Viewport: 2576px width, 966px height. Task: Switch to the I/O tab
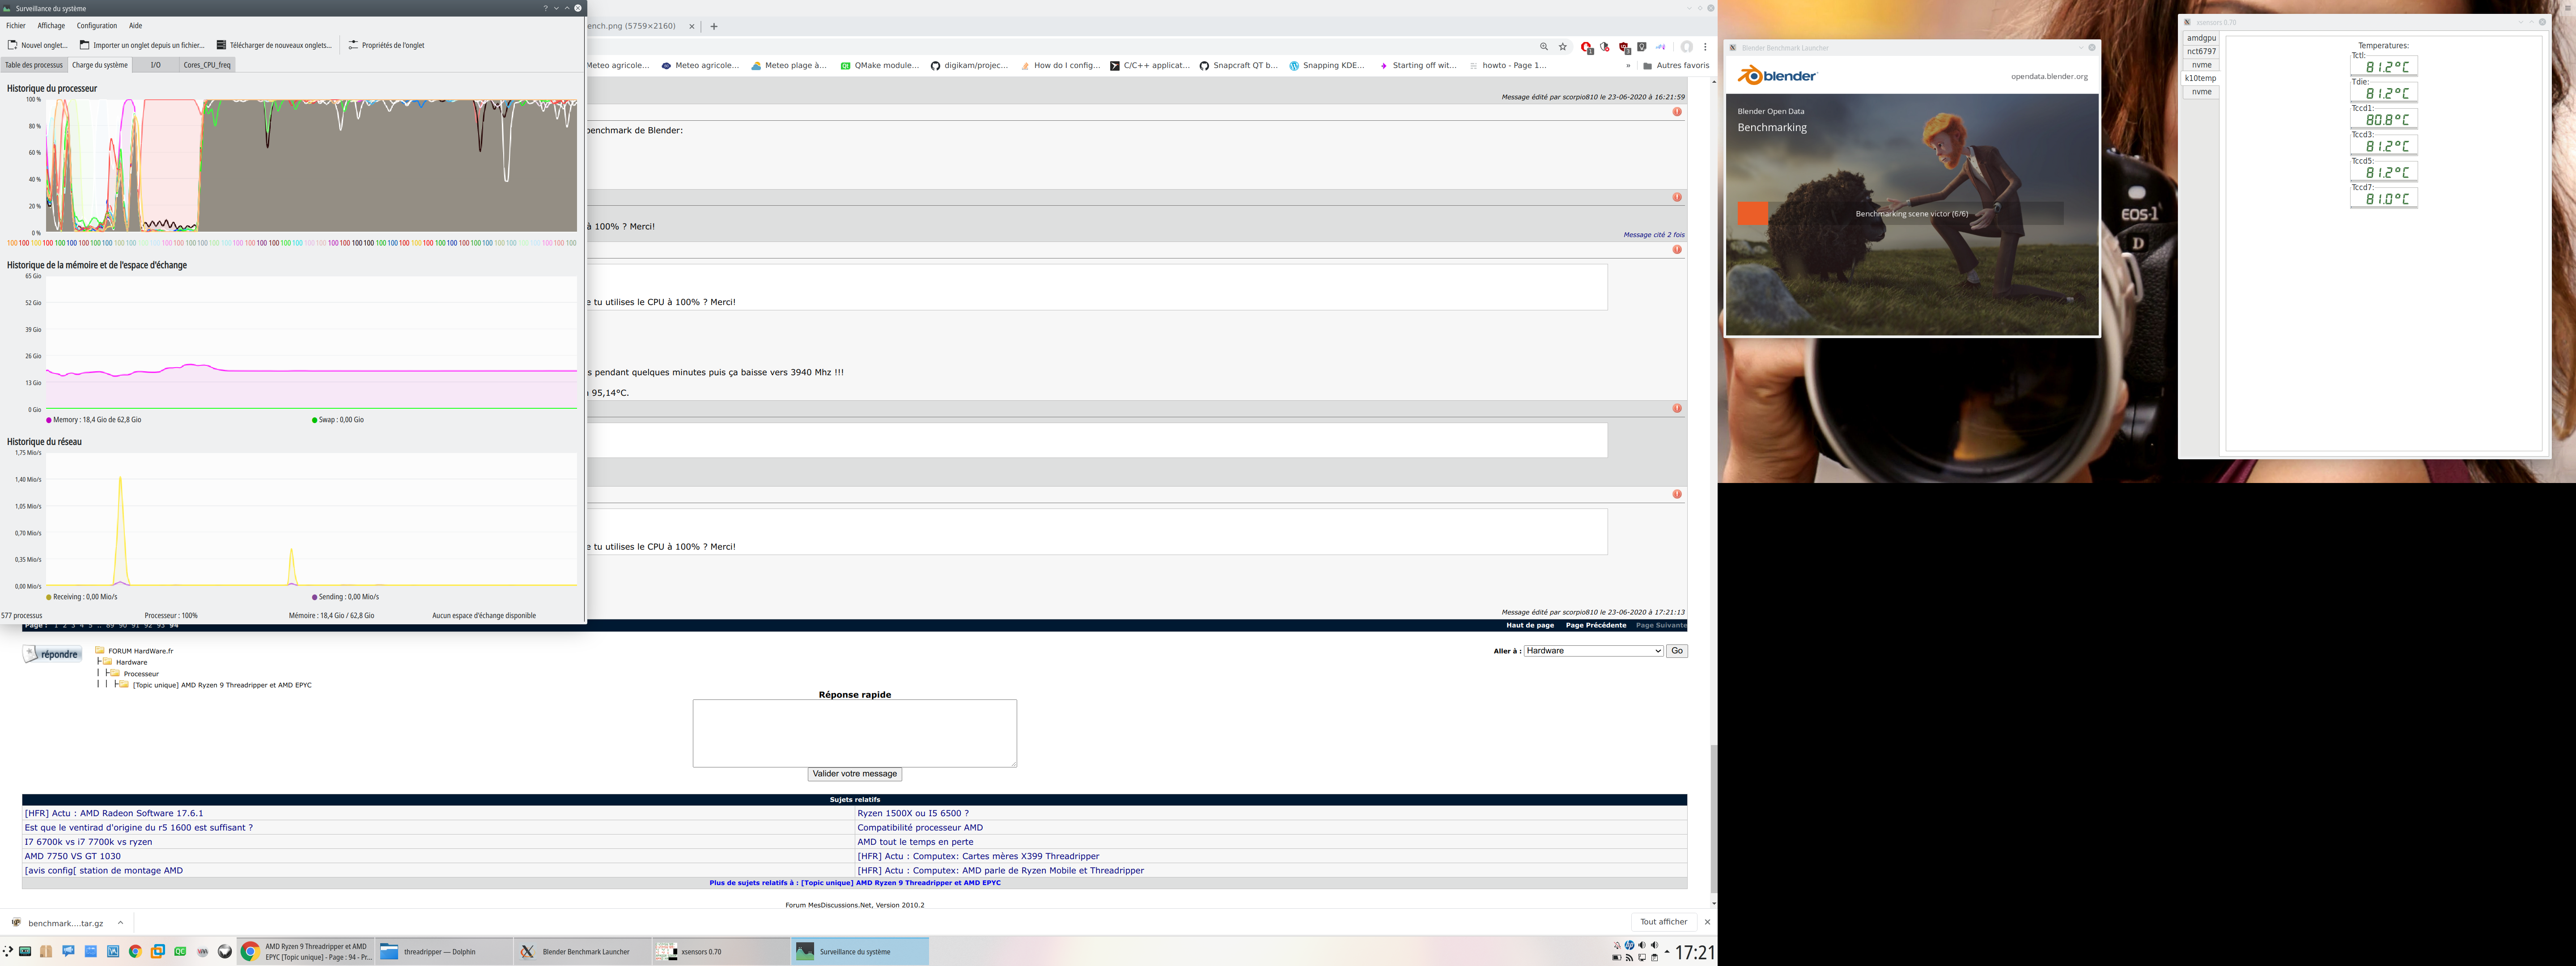(155, 65)
